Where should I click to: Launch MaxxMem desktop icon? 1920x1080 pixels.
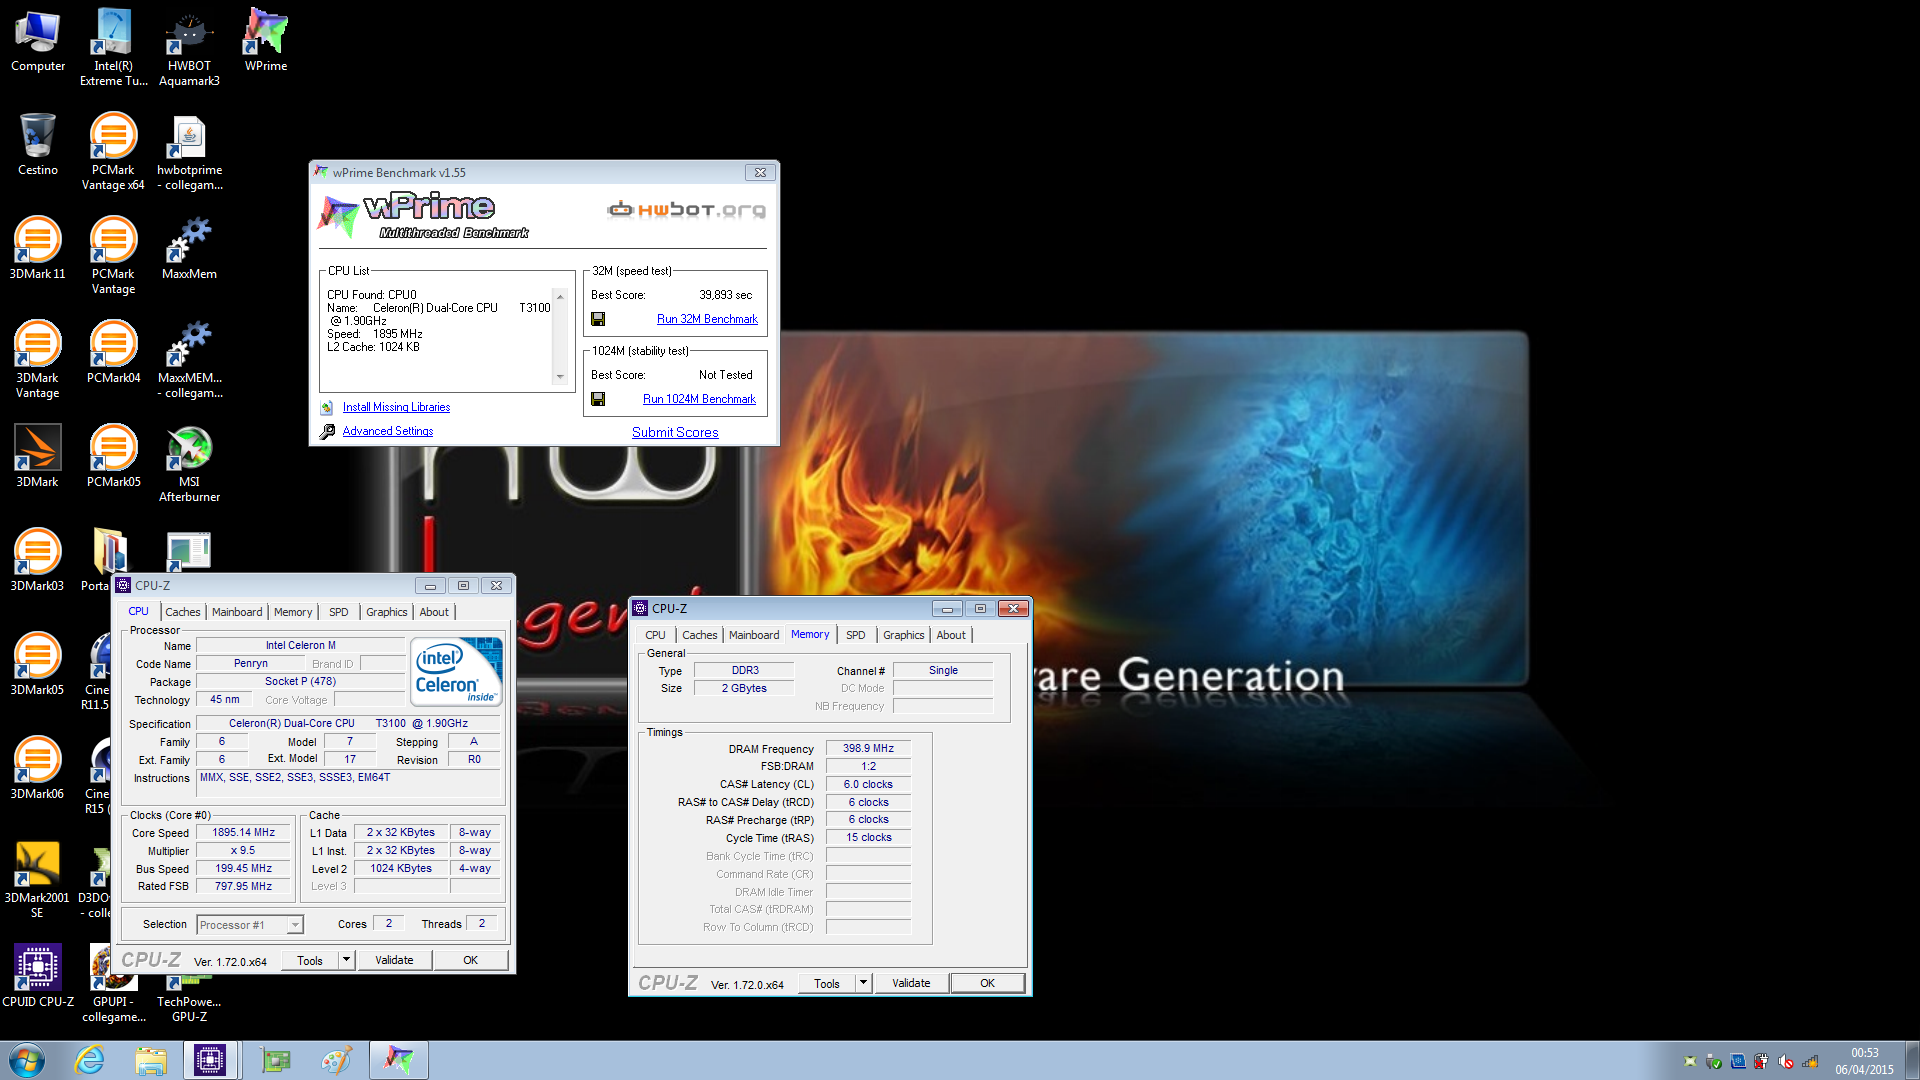[x=189, y=249]
